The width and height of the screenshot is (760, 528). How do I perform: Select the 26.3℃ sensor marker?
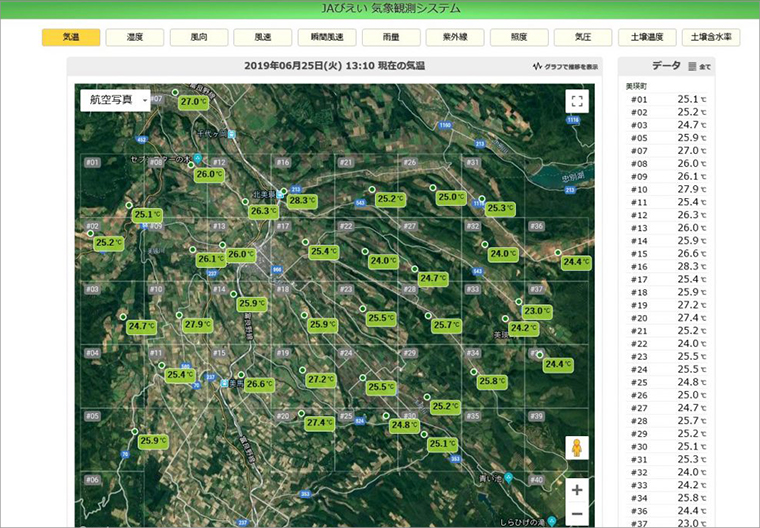point(264,211)
